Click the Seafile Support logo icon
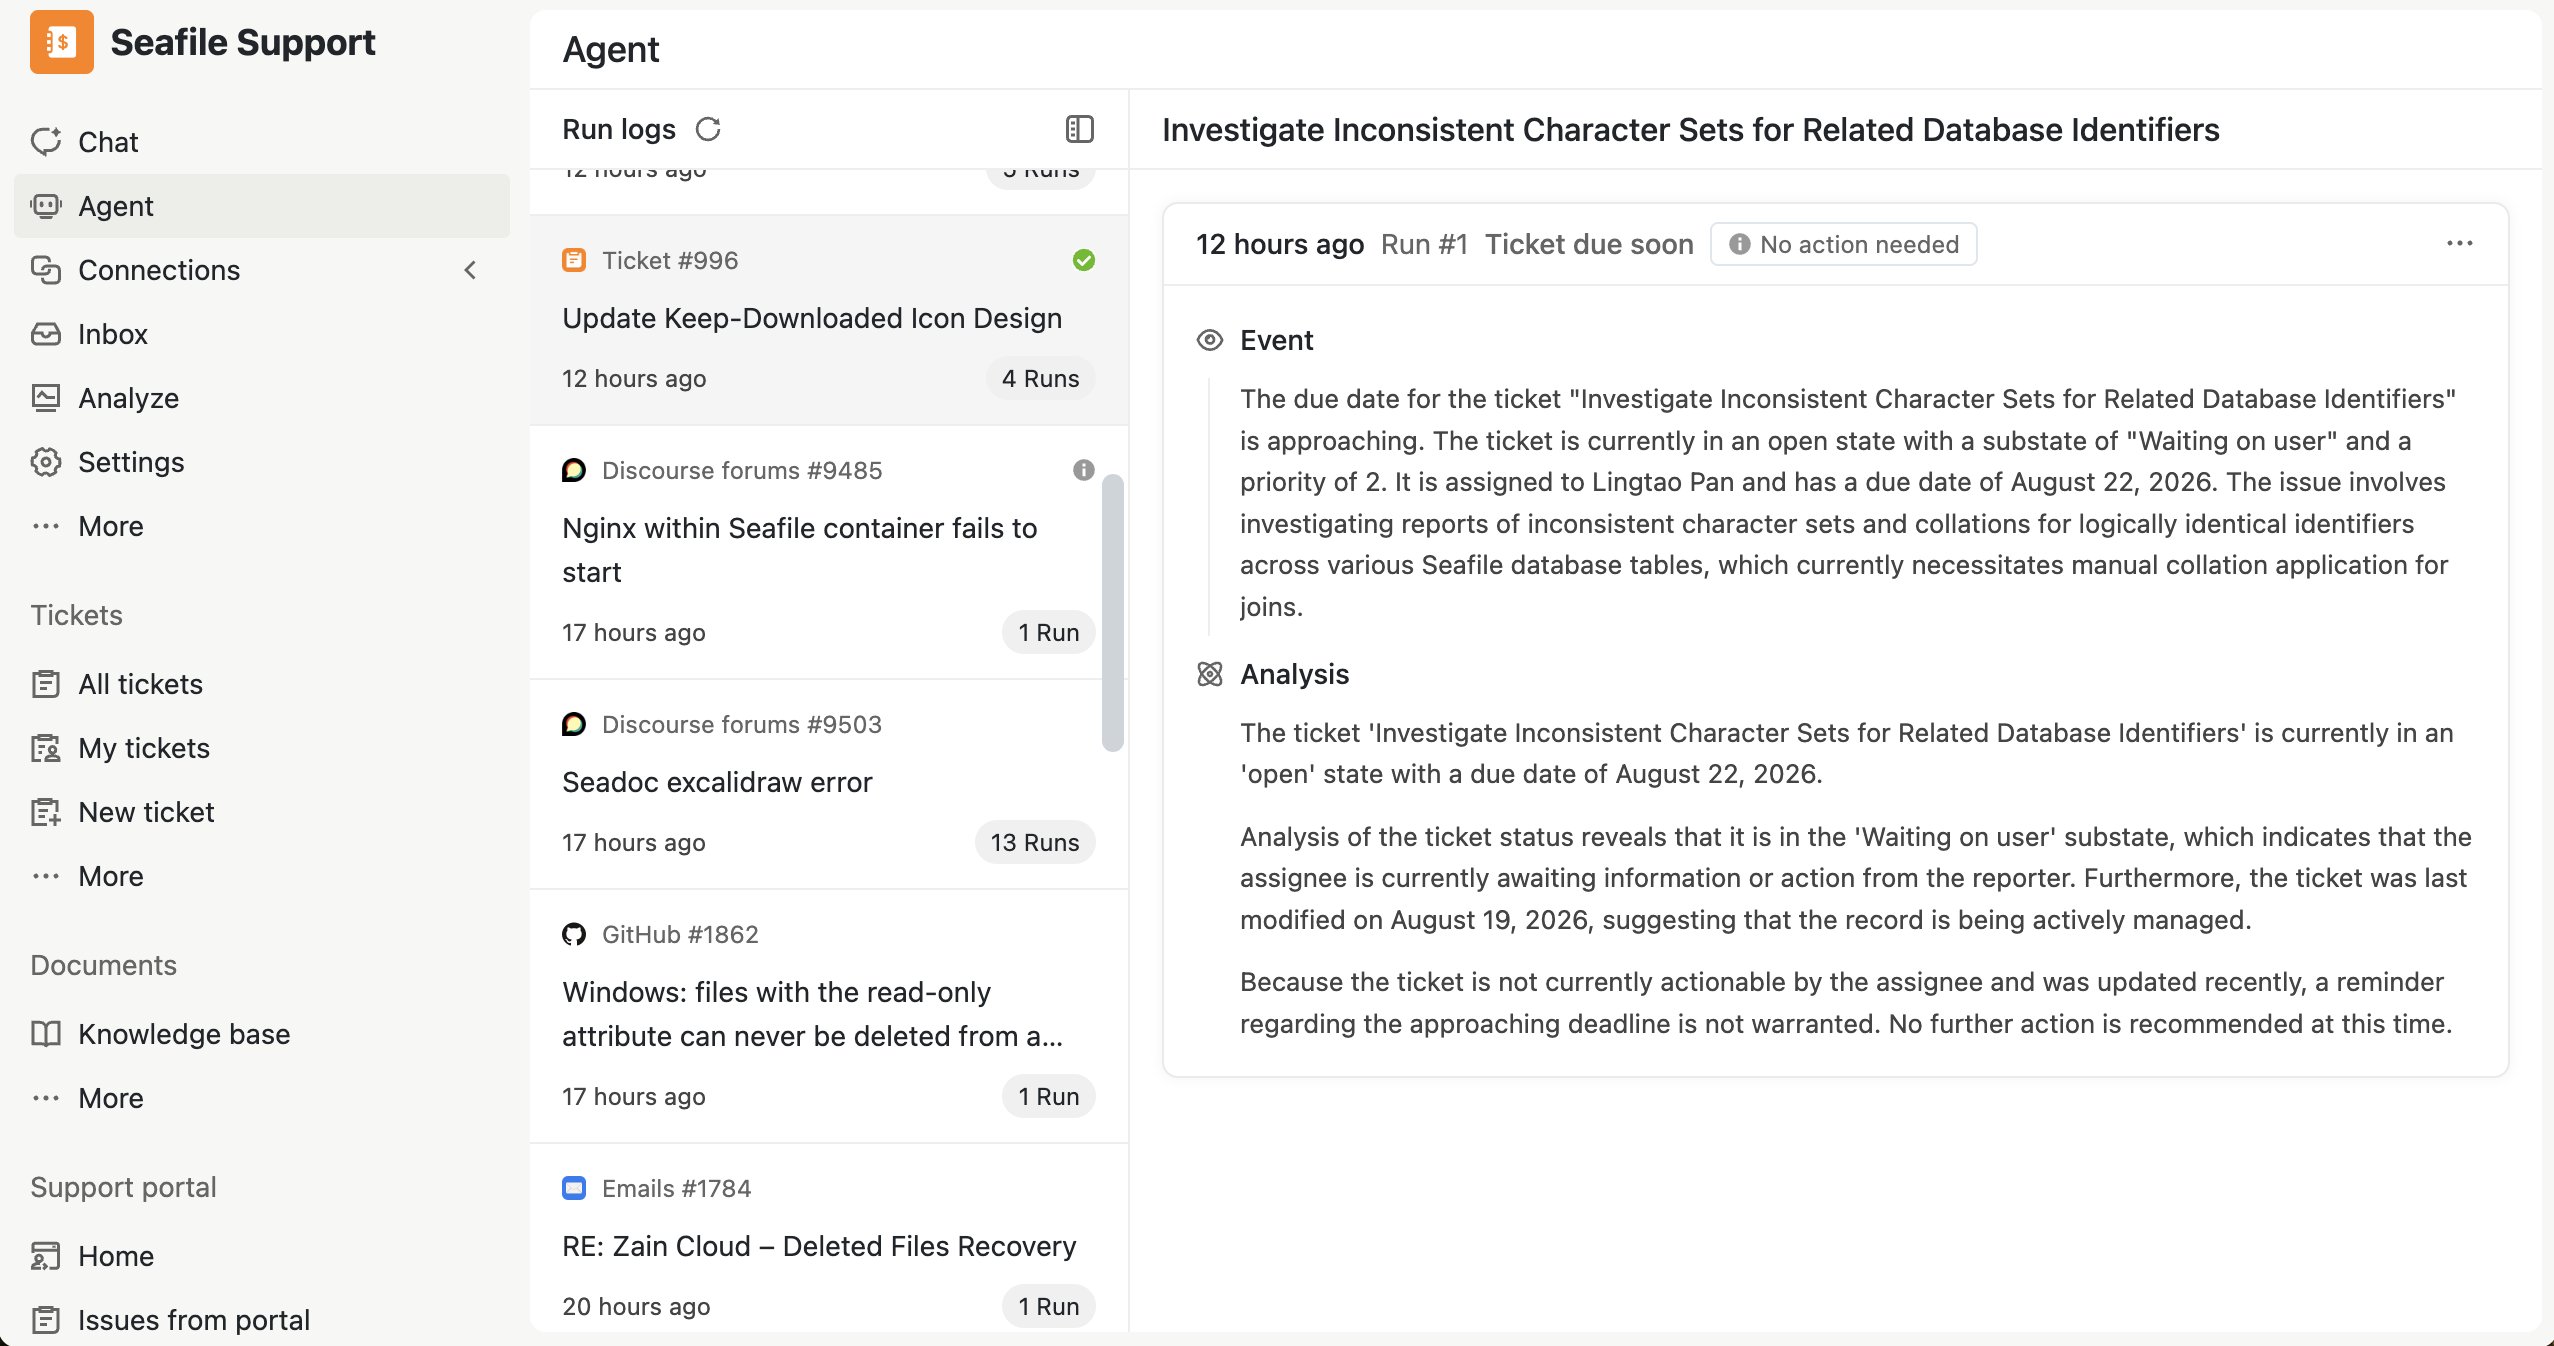The height and width of the screenshot is (1346, 2554). pyautogui.click(x=62, y=42)
